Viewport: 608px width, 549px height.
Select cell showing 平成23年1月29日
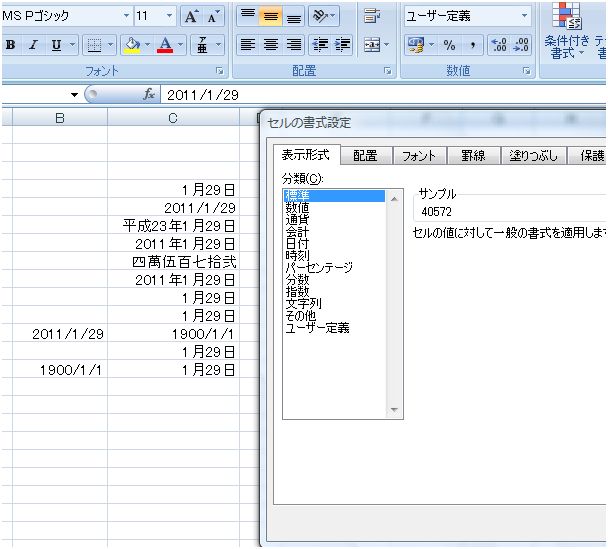[x=173, y=226]
